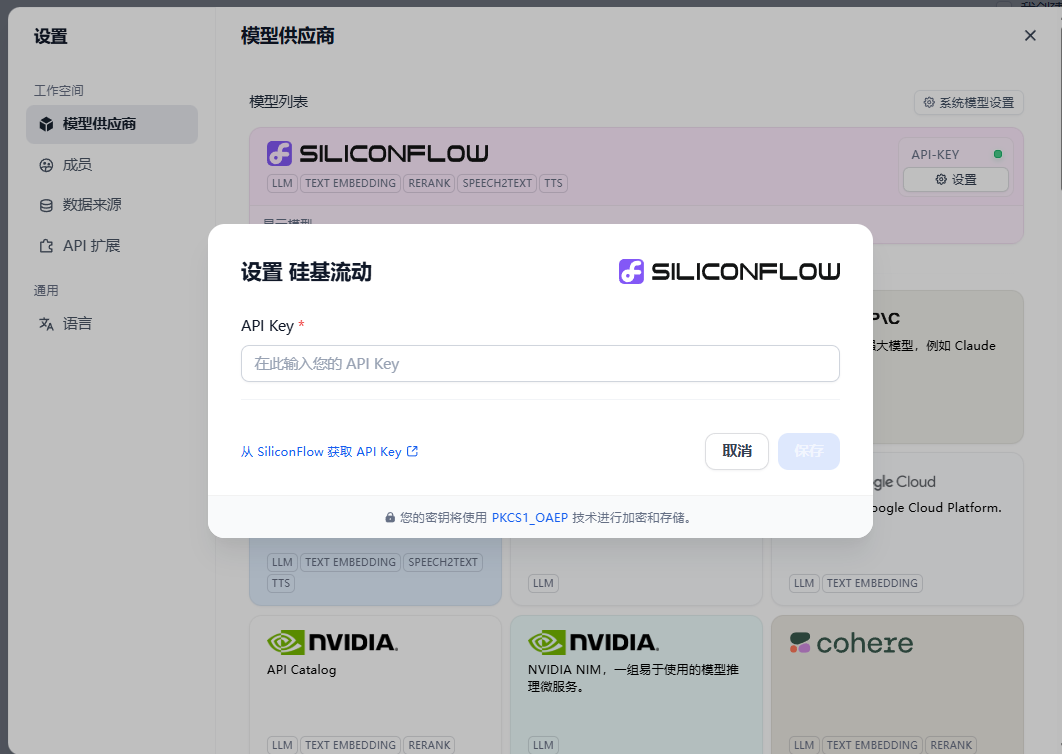Click the external link icon beside API Key link

tap(412, 451)
